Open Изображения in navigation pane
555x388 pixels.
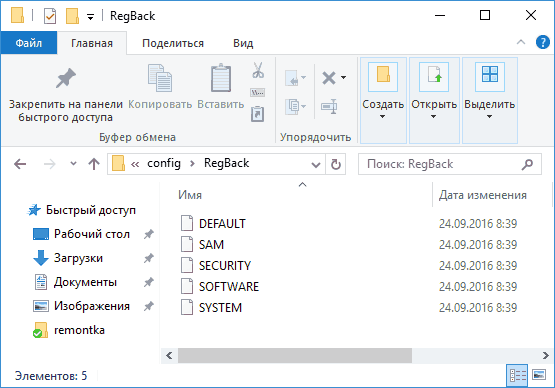coord(92,306)
